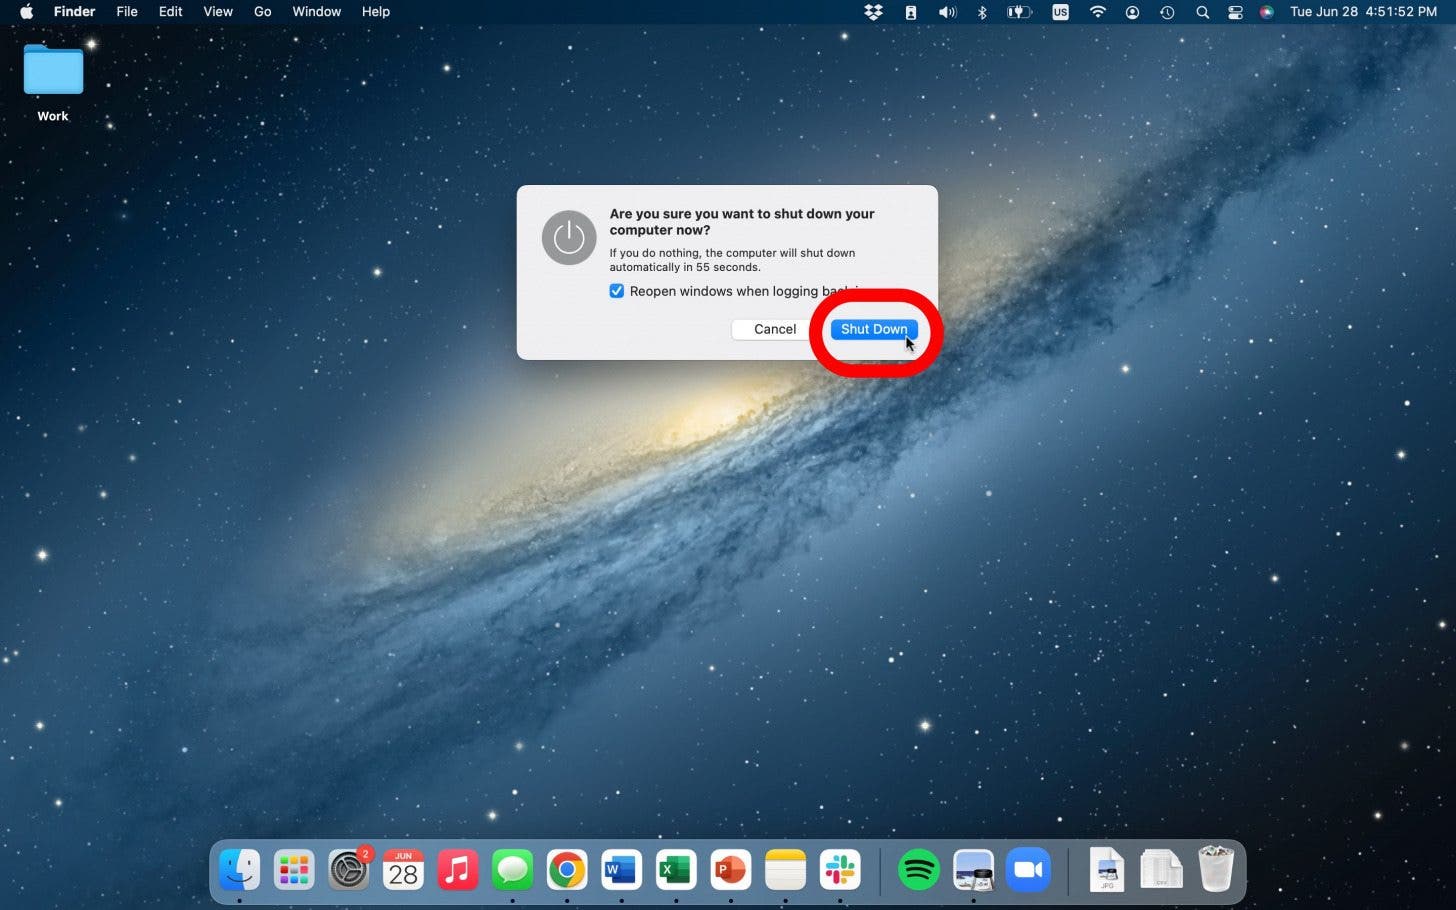Launch Spotify from the Dock

tap(919, 869)
